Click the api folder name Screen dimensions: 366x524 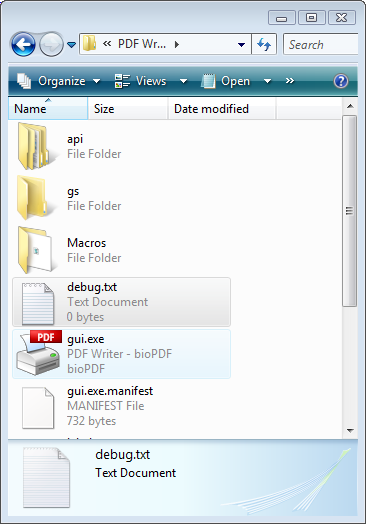[75, 139]
